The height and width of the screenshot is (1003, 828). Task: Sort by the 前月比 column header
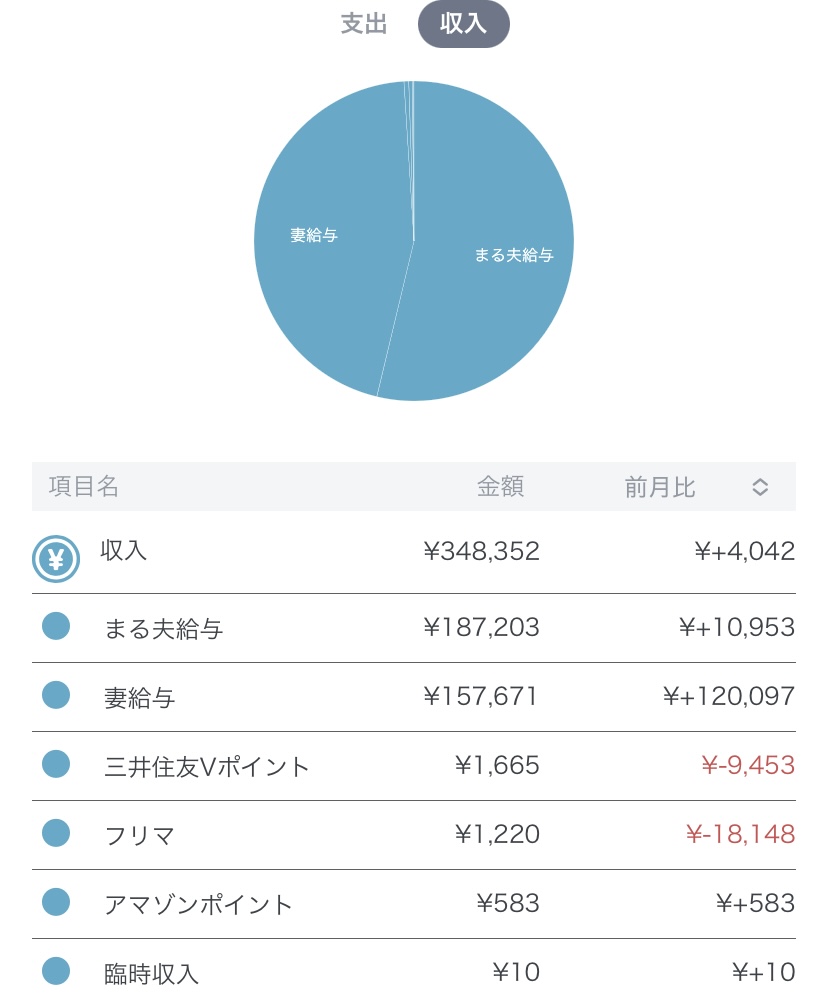click(x=660, y=487)
